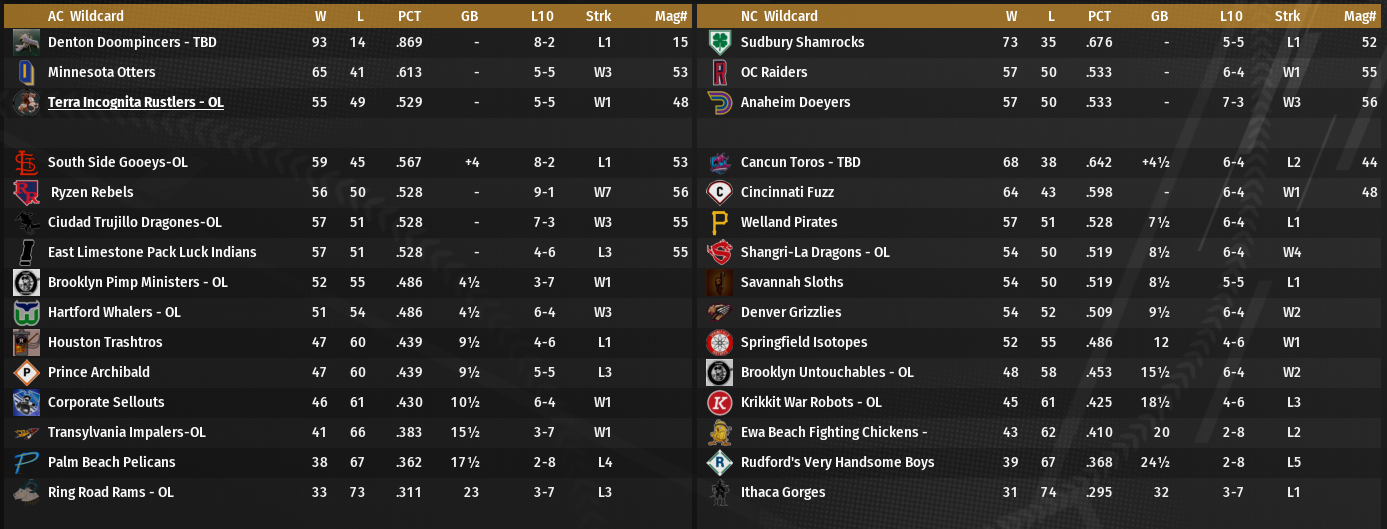Click the South Side Gooeys logo
1387x529 pixels.
tap(27, 162)
